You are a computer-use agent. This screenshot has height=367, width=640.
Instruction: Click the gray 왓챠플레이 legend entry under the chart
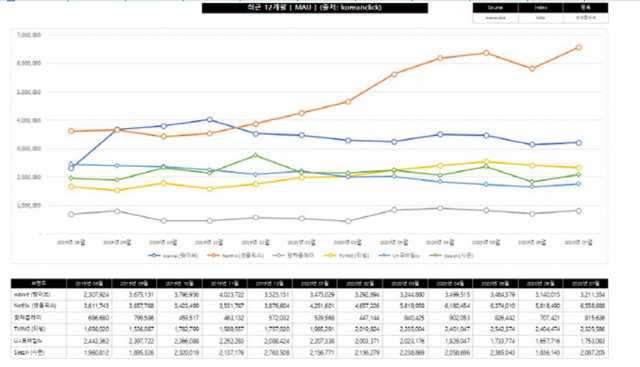293,256
